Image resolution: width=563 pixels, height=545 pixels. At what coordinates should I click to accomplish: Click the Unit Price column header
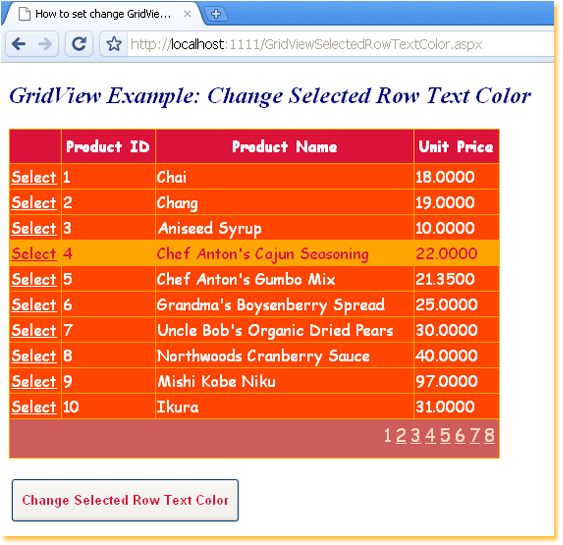(x=456, y=146)
